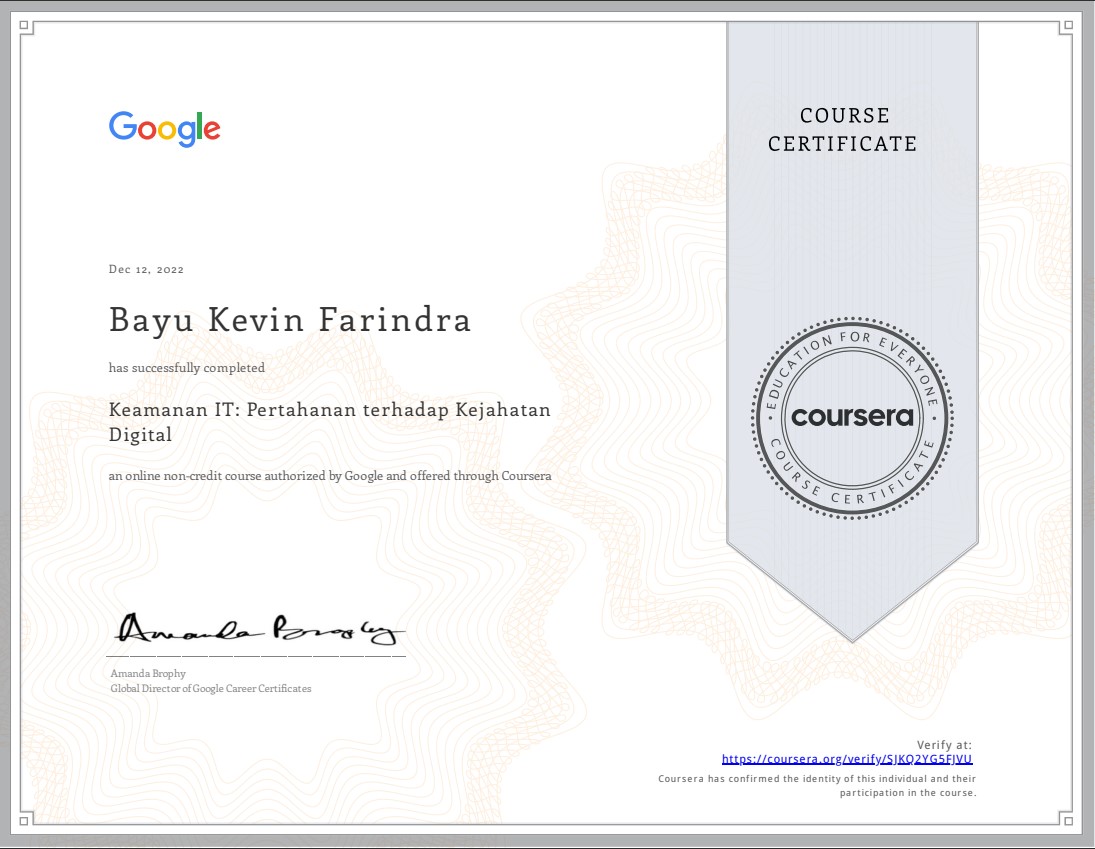Screen dimensions: 1095x849
Task: Click the bottom-right corner border ornament
Action: 1069,821
